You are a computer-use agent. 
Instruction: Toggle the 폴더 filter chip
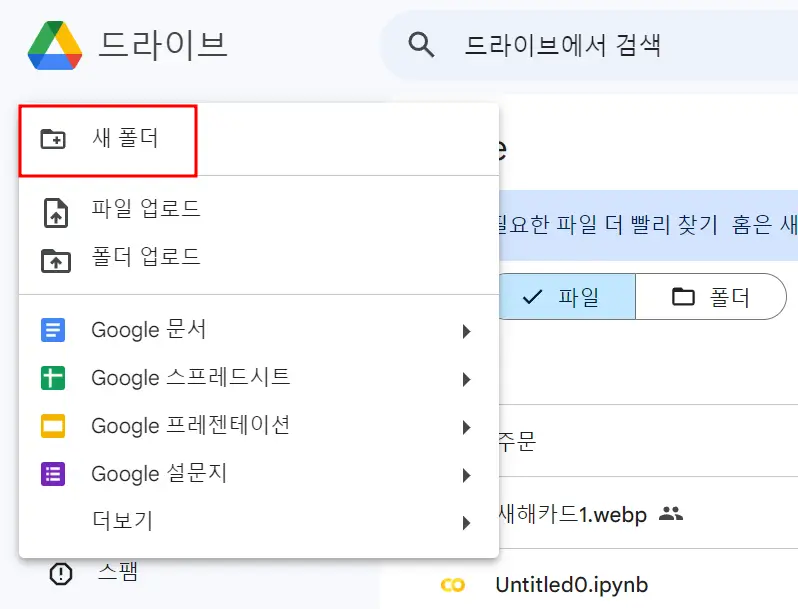(x=711, y=297)
